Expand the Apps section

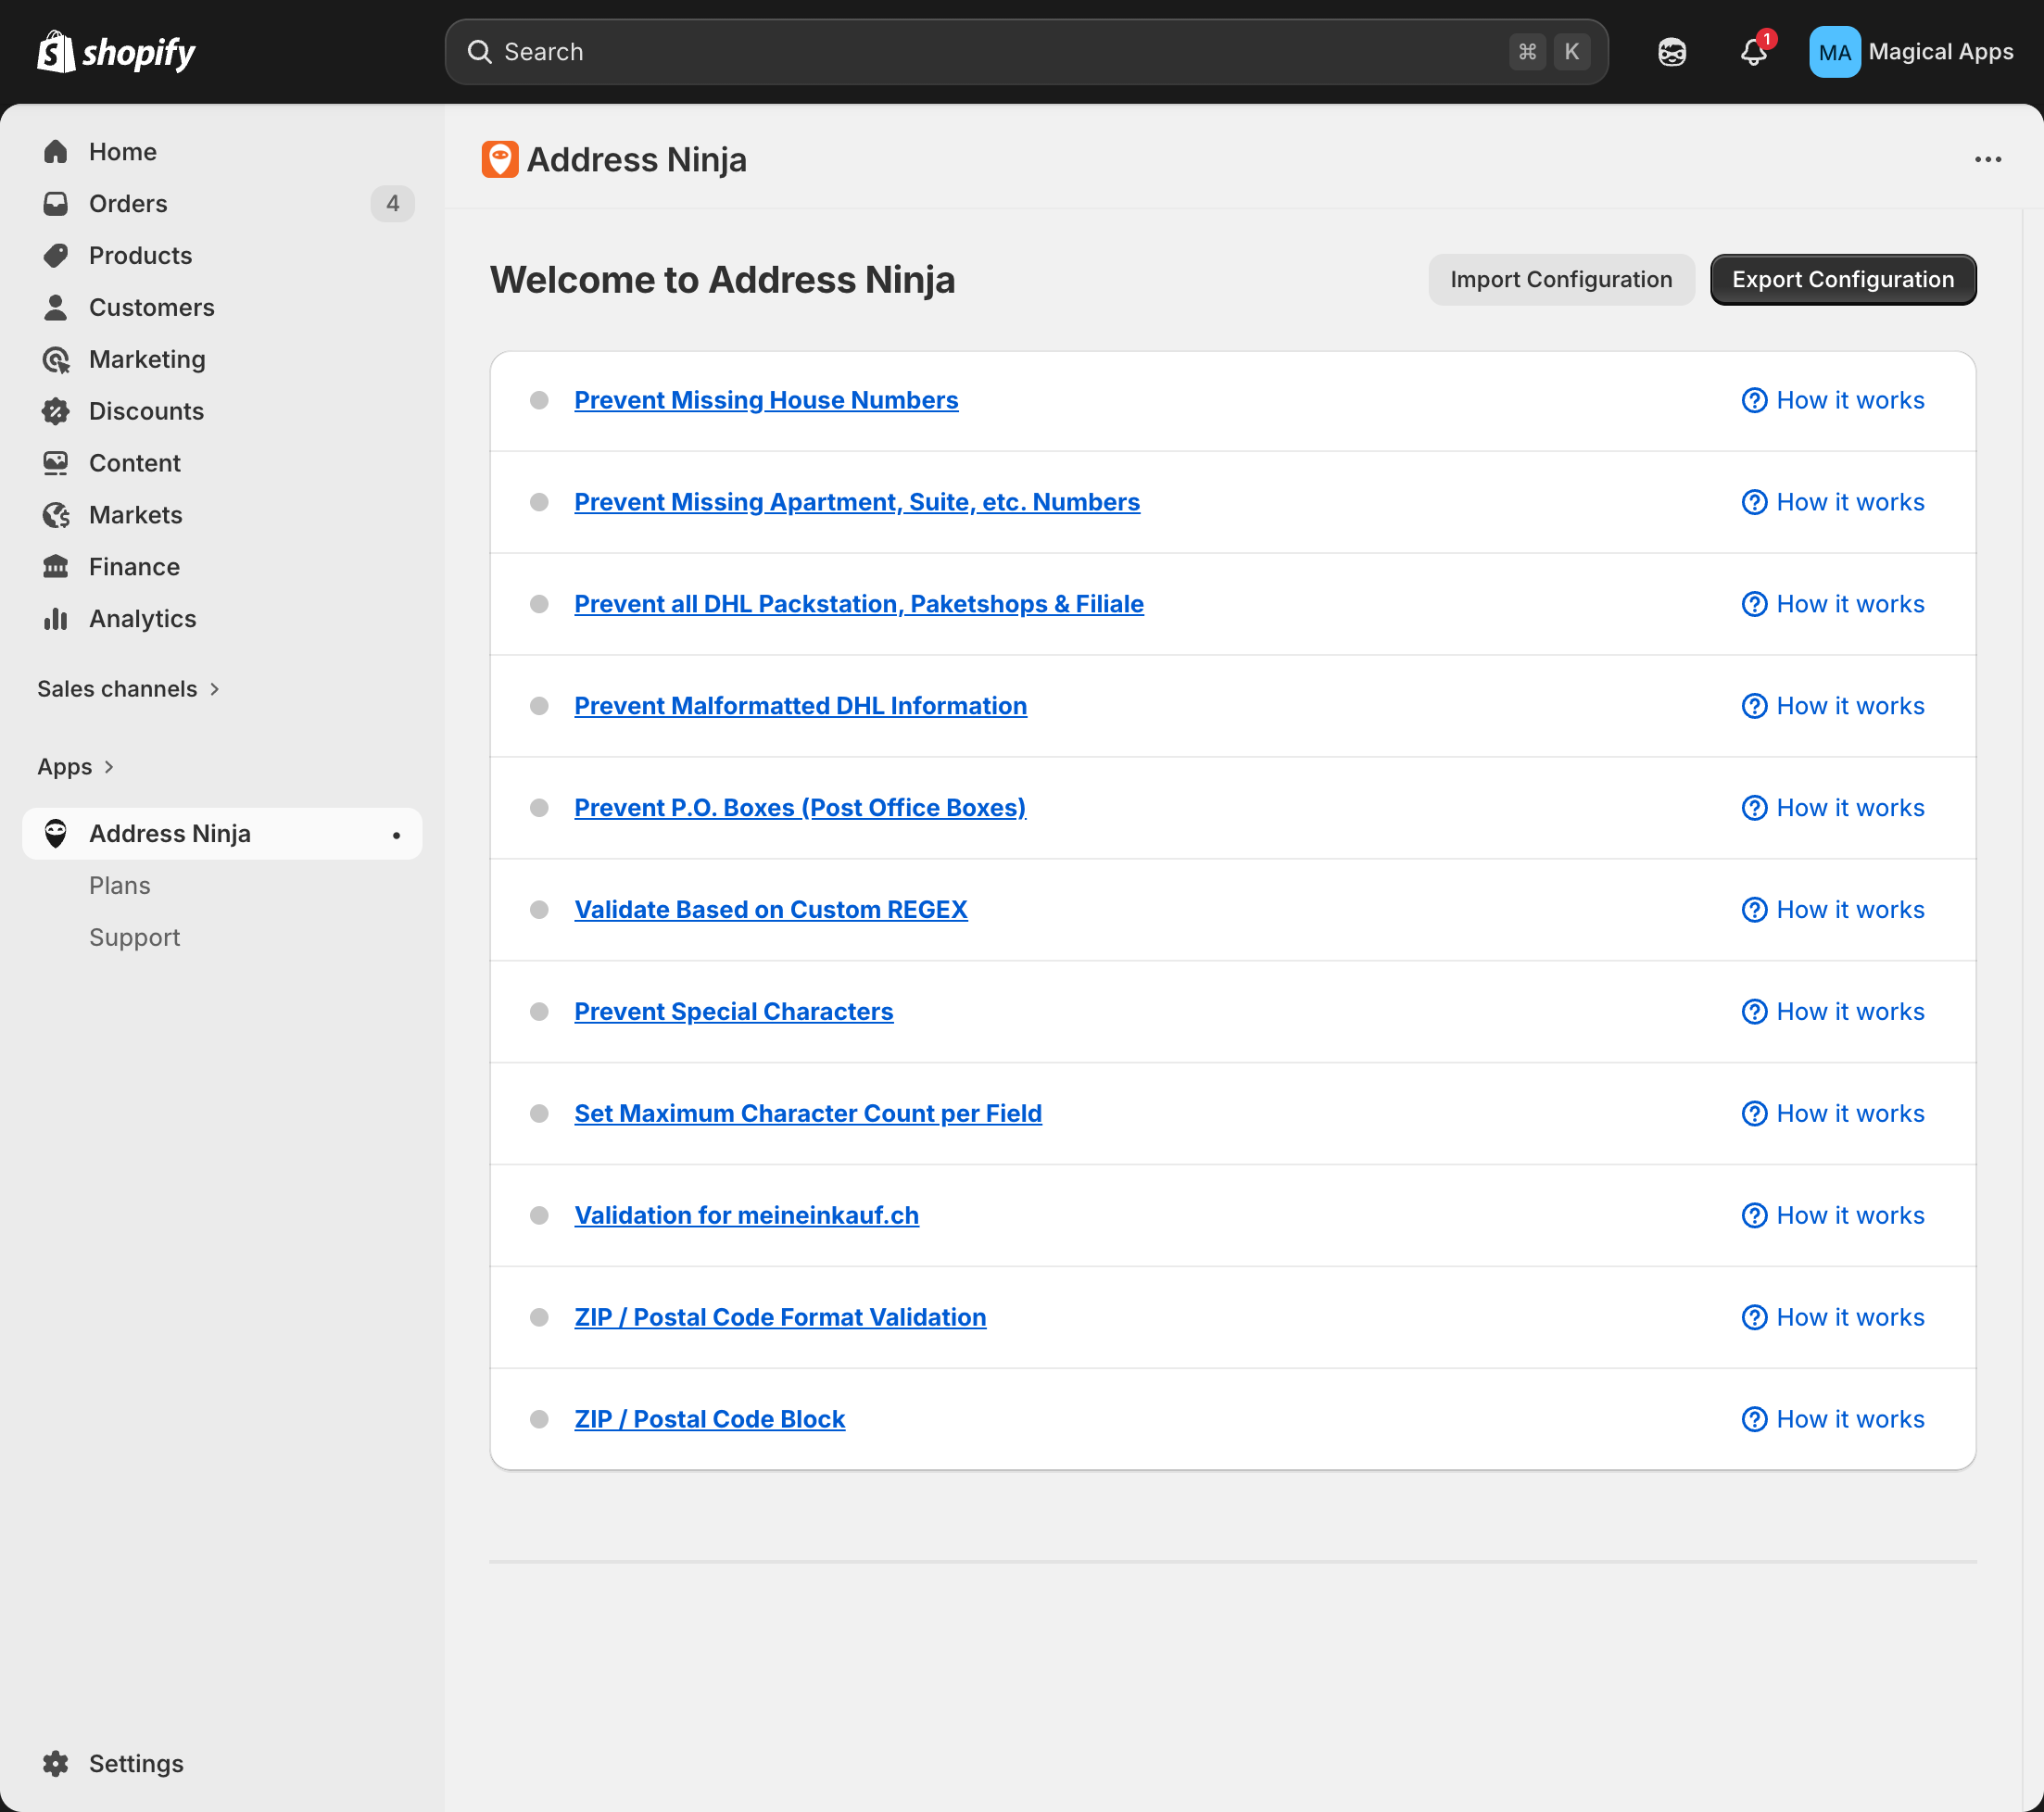(76, 766)
